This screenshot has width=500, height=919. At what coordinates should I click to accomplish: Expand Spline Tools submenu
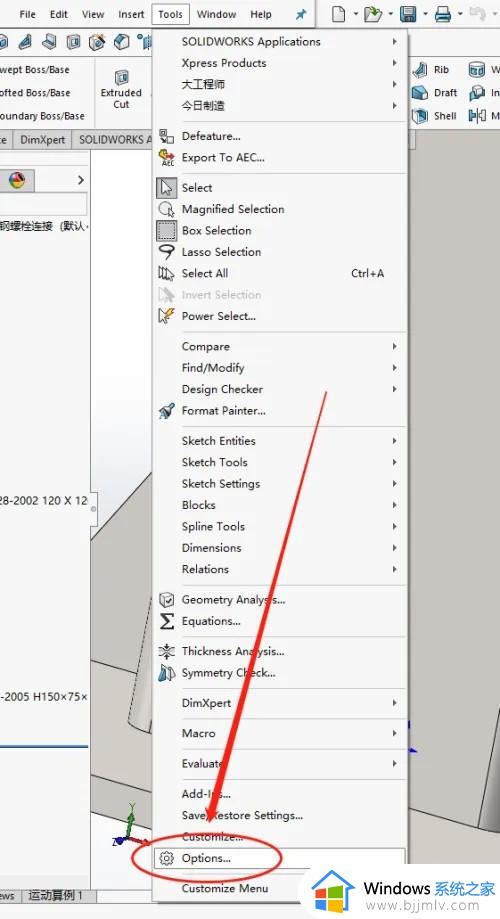click(280, 526)
